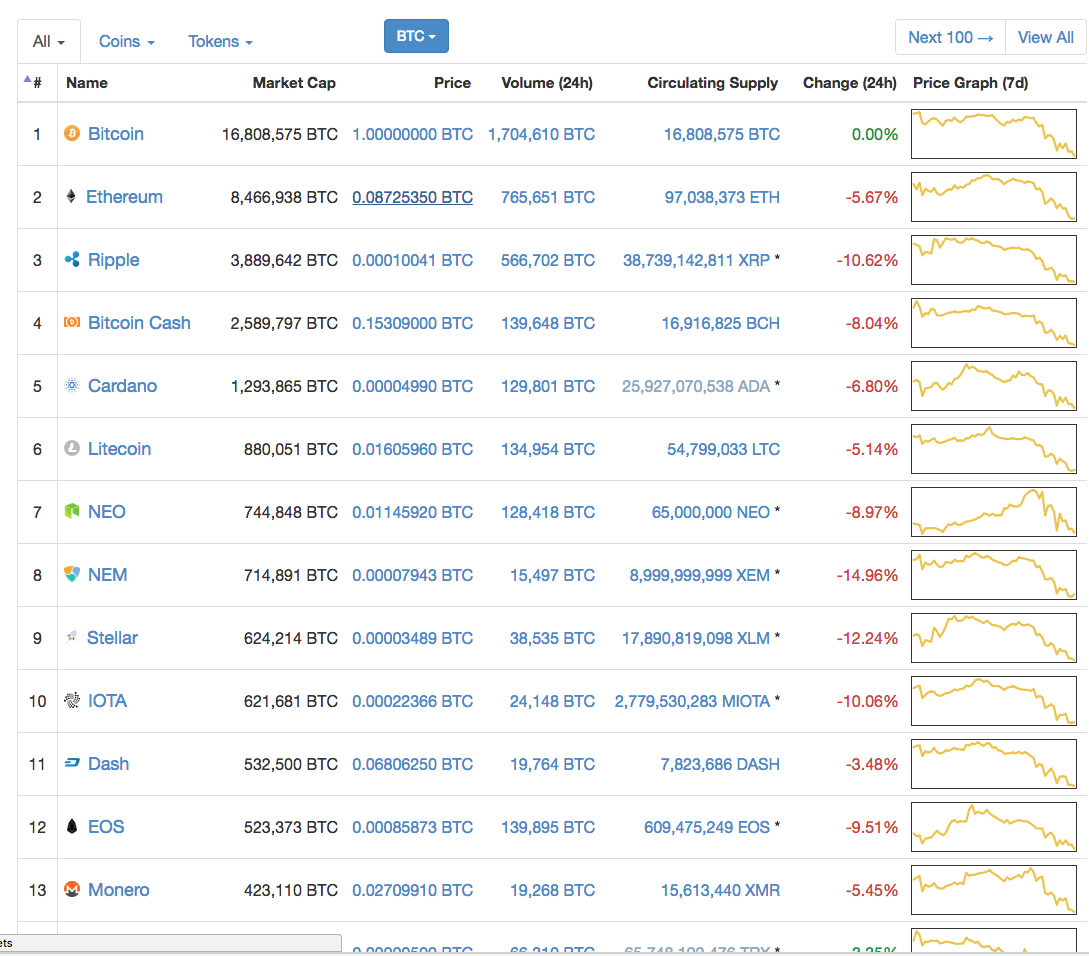Click the IOTA logo icon
This screenshot has width=1089, height=956.
click(72, 700)
